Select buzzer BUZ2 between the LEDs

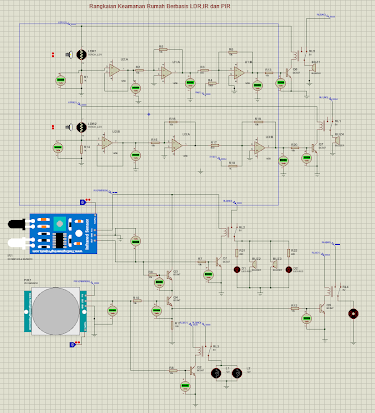255,265
